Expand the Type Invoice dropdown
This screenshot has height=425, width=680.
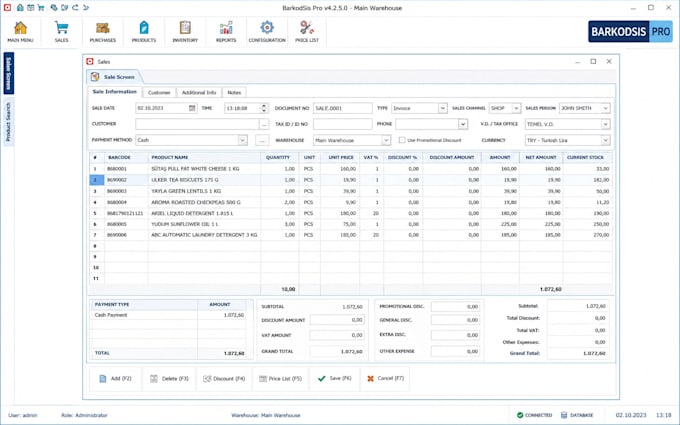click(x=442, y=108)
